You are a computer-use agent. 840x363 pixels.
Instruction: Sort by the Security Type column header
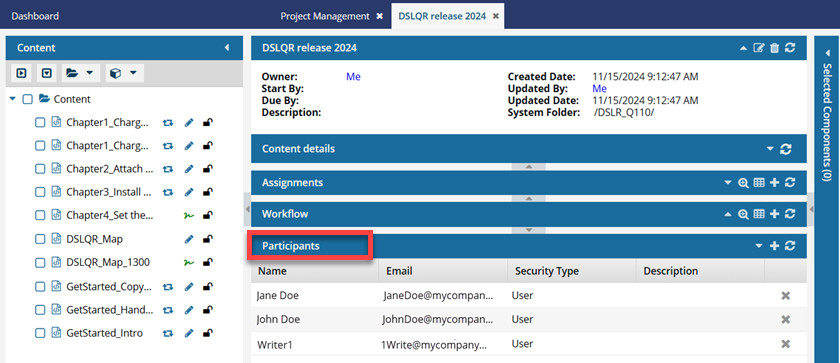[547, 271]
